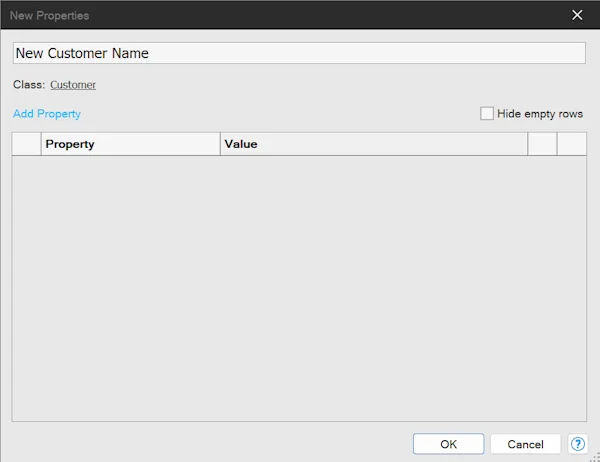This screenshot has width=600, height=462.
Task: Enable the Hide empty rows checkbox
Action: pyautogui.click(x=487, y=114)
